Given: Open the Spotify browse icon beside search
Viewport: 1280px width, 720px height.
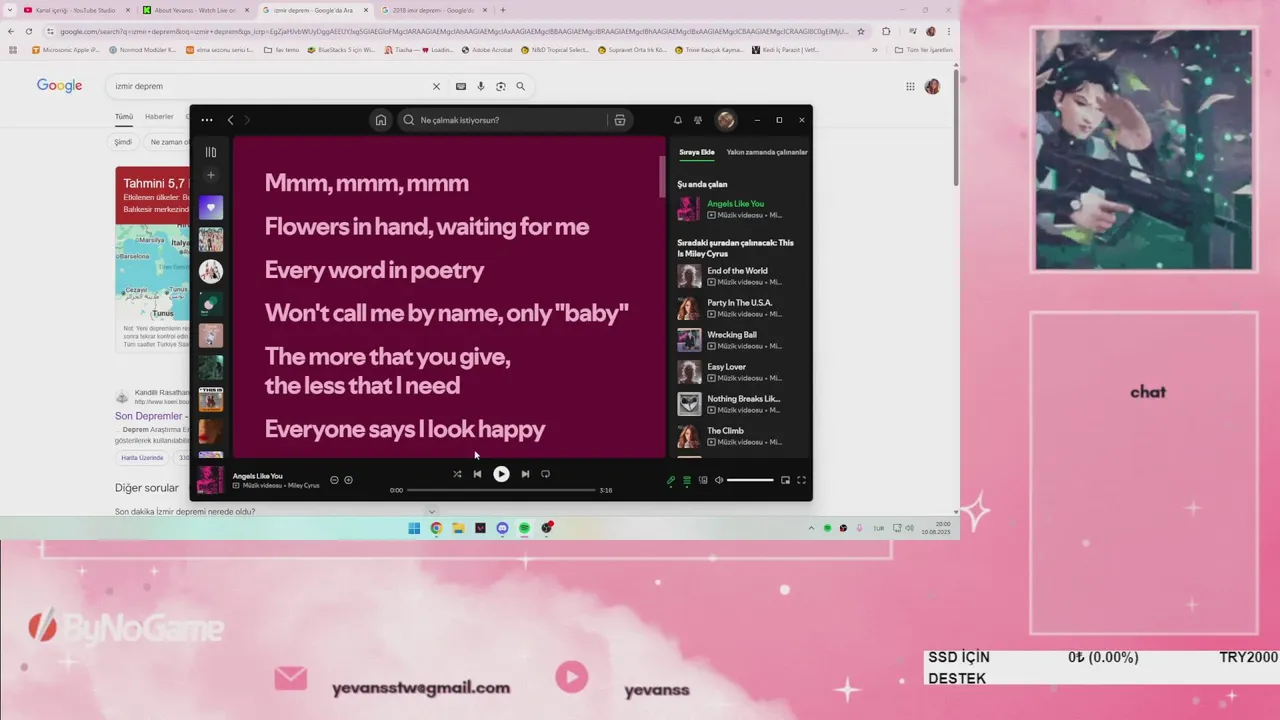Looking at the screenshot, I should coord(620,120).
